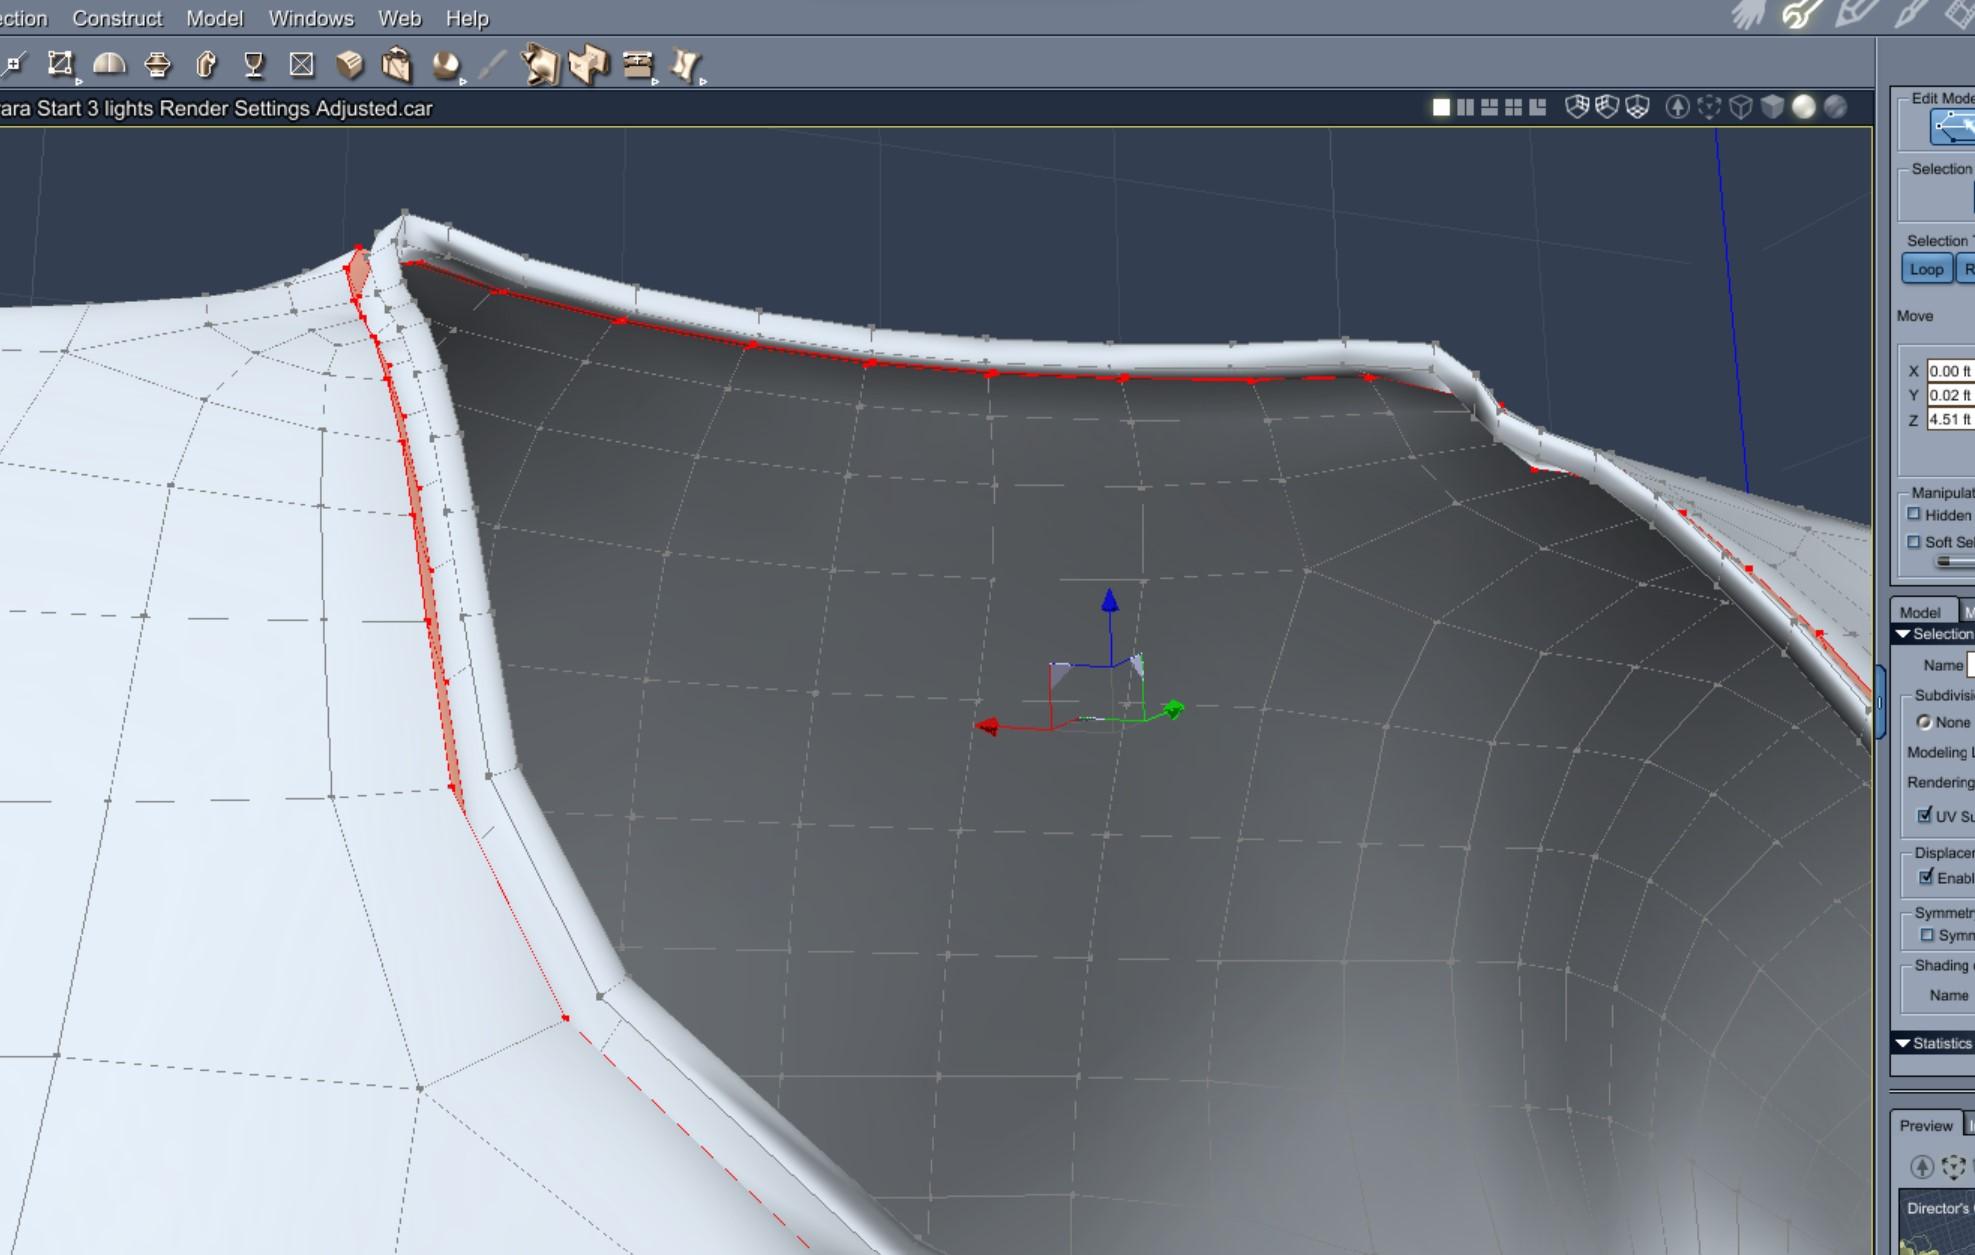Viewport: 1975px width, 1255px height.
Task: Click the Loop selection button
Action: tap(1925, 269)
